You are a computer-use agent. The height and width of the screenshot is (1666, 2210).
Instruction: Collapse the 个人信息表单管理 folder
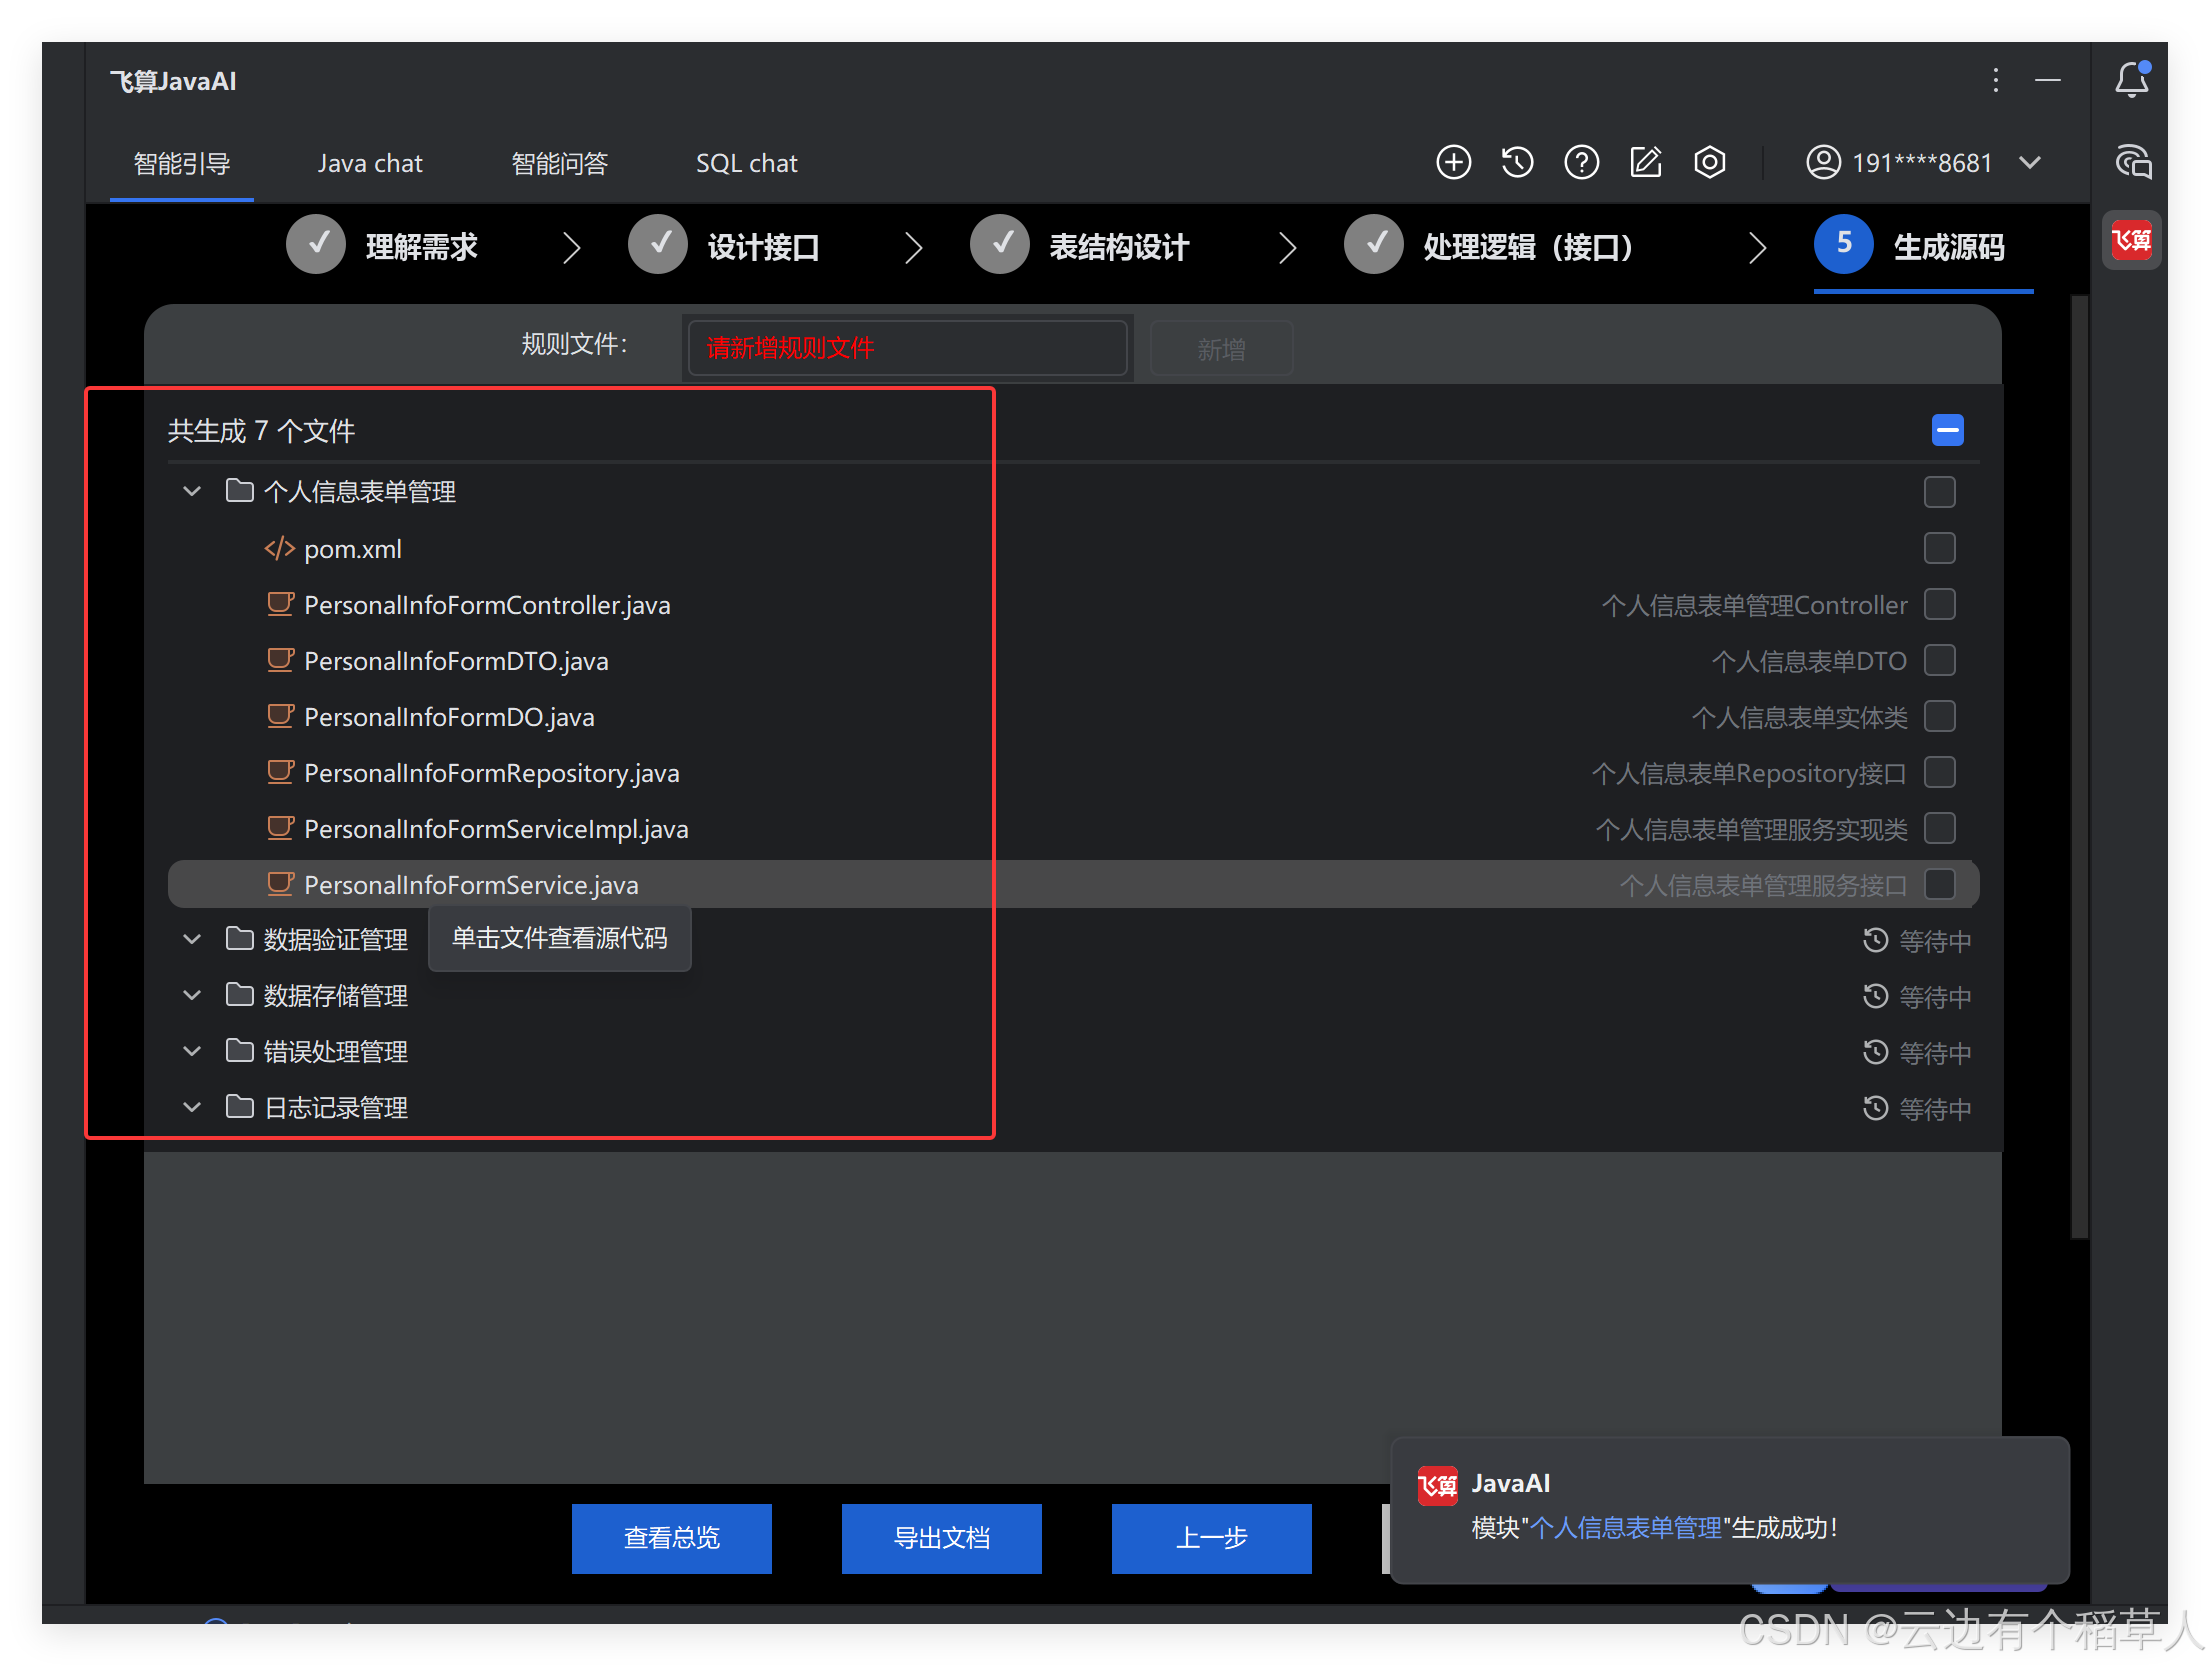192,491
